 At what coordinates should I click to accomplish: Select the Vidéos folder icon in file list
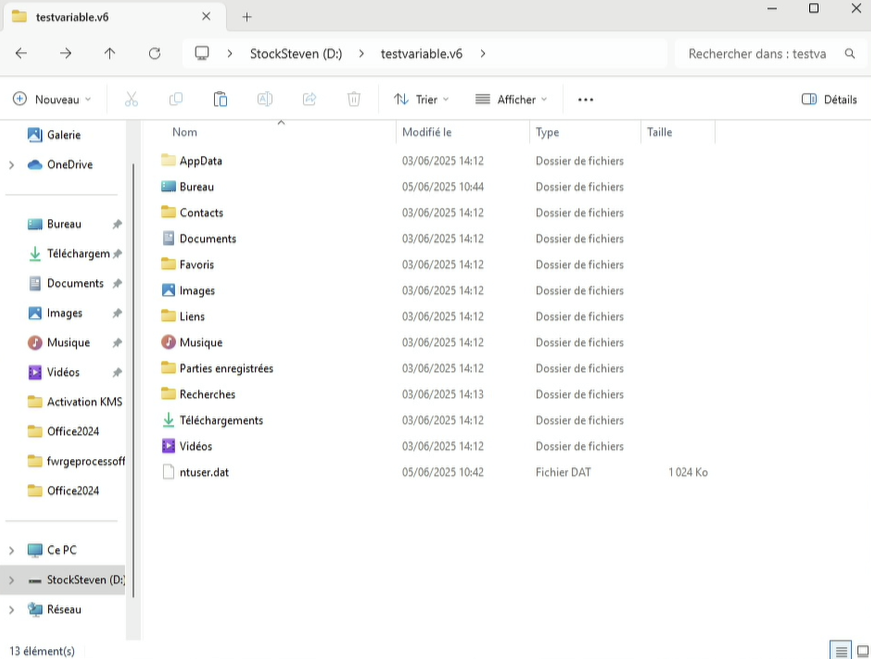(x=168, y=446)
